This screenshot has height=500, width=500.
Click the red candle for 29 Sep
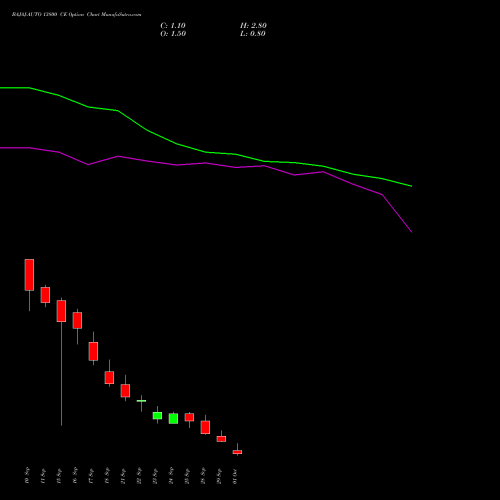pos(221,439)
